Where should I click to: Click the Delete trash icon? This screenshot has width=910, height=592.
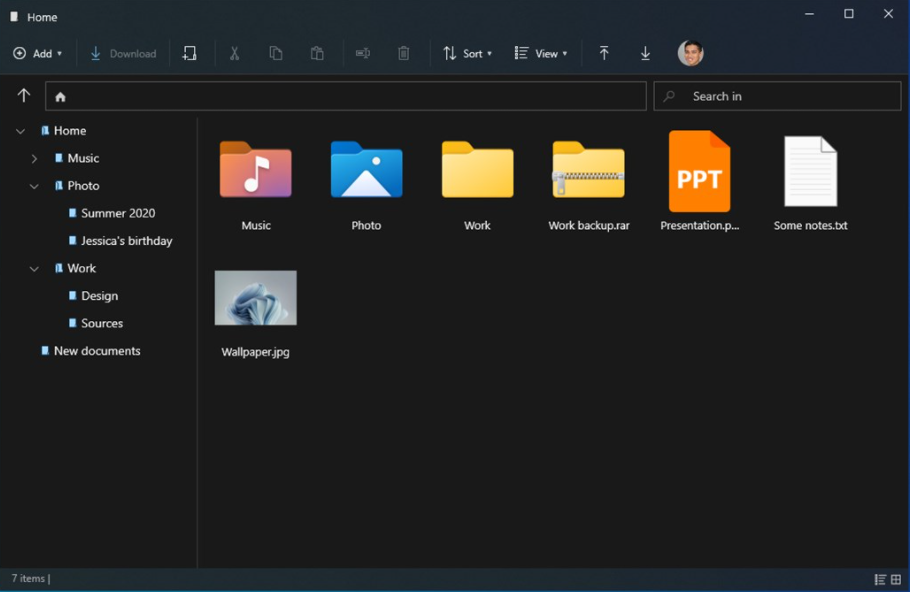pyautogui.click(x=403, y=53)
